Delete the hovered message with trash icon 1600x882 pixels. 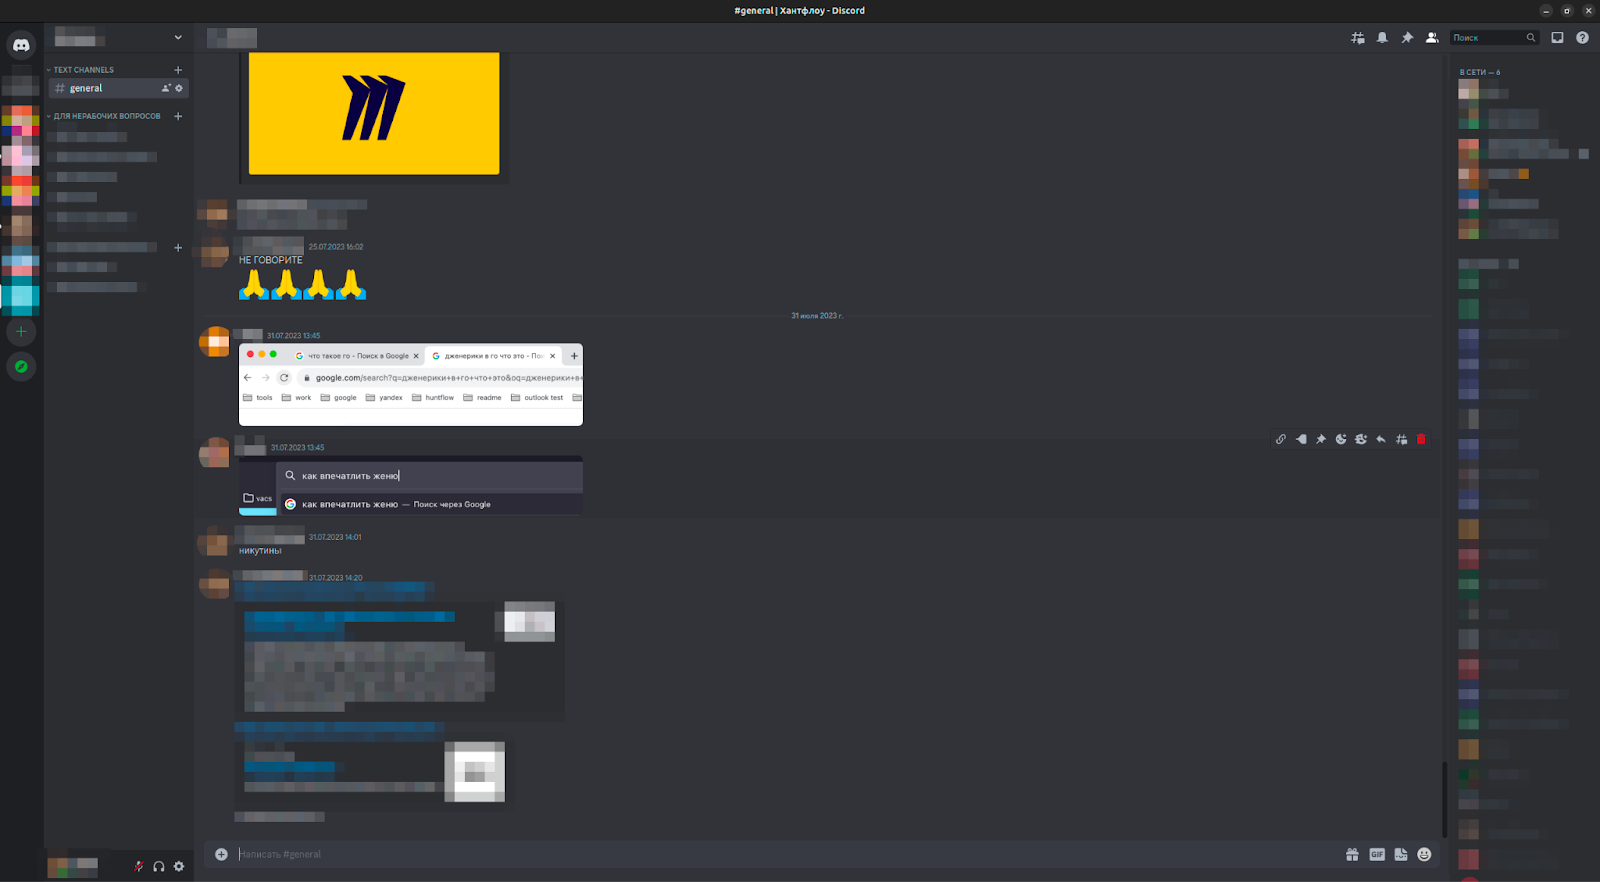tap(1421, 439)
